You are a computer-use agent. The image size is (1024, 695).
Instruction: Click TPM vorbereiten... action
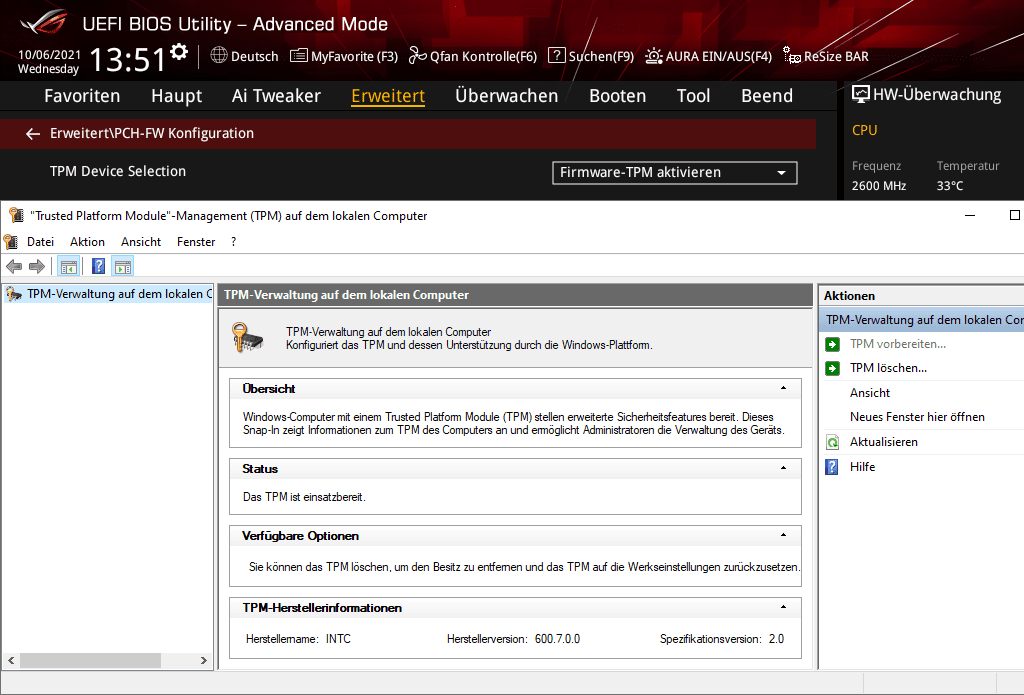click(x=898, y=344)
